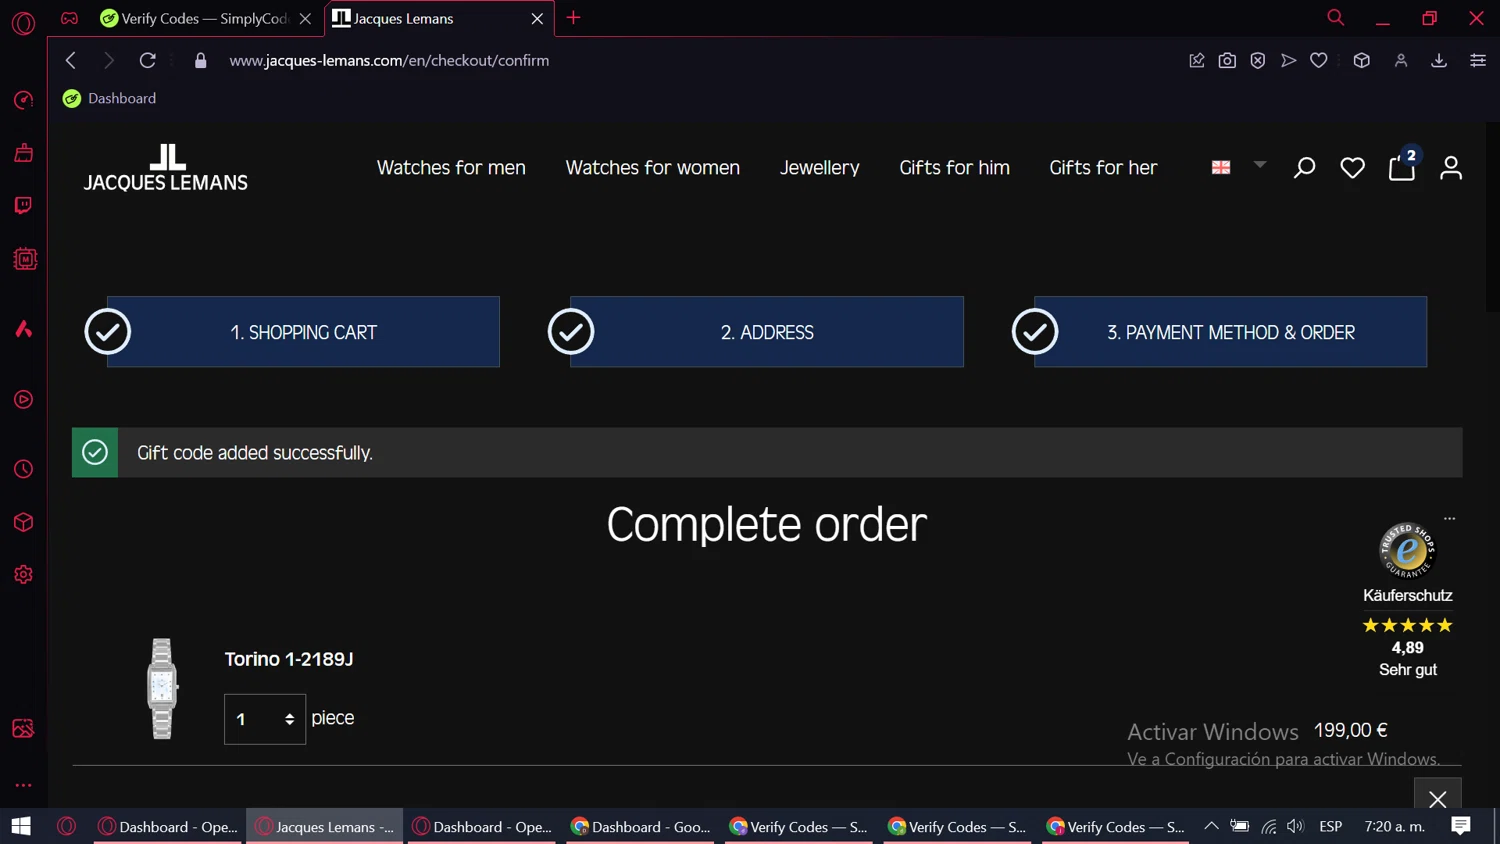This screenshot has width=1500, height=844.
Task: Open GX Control speed dial icon
Action: (23, 100)
